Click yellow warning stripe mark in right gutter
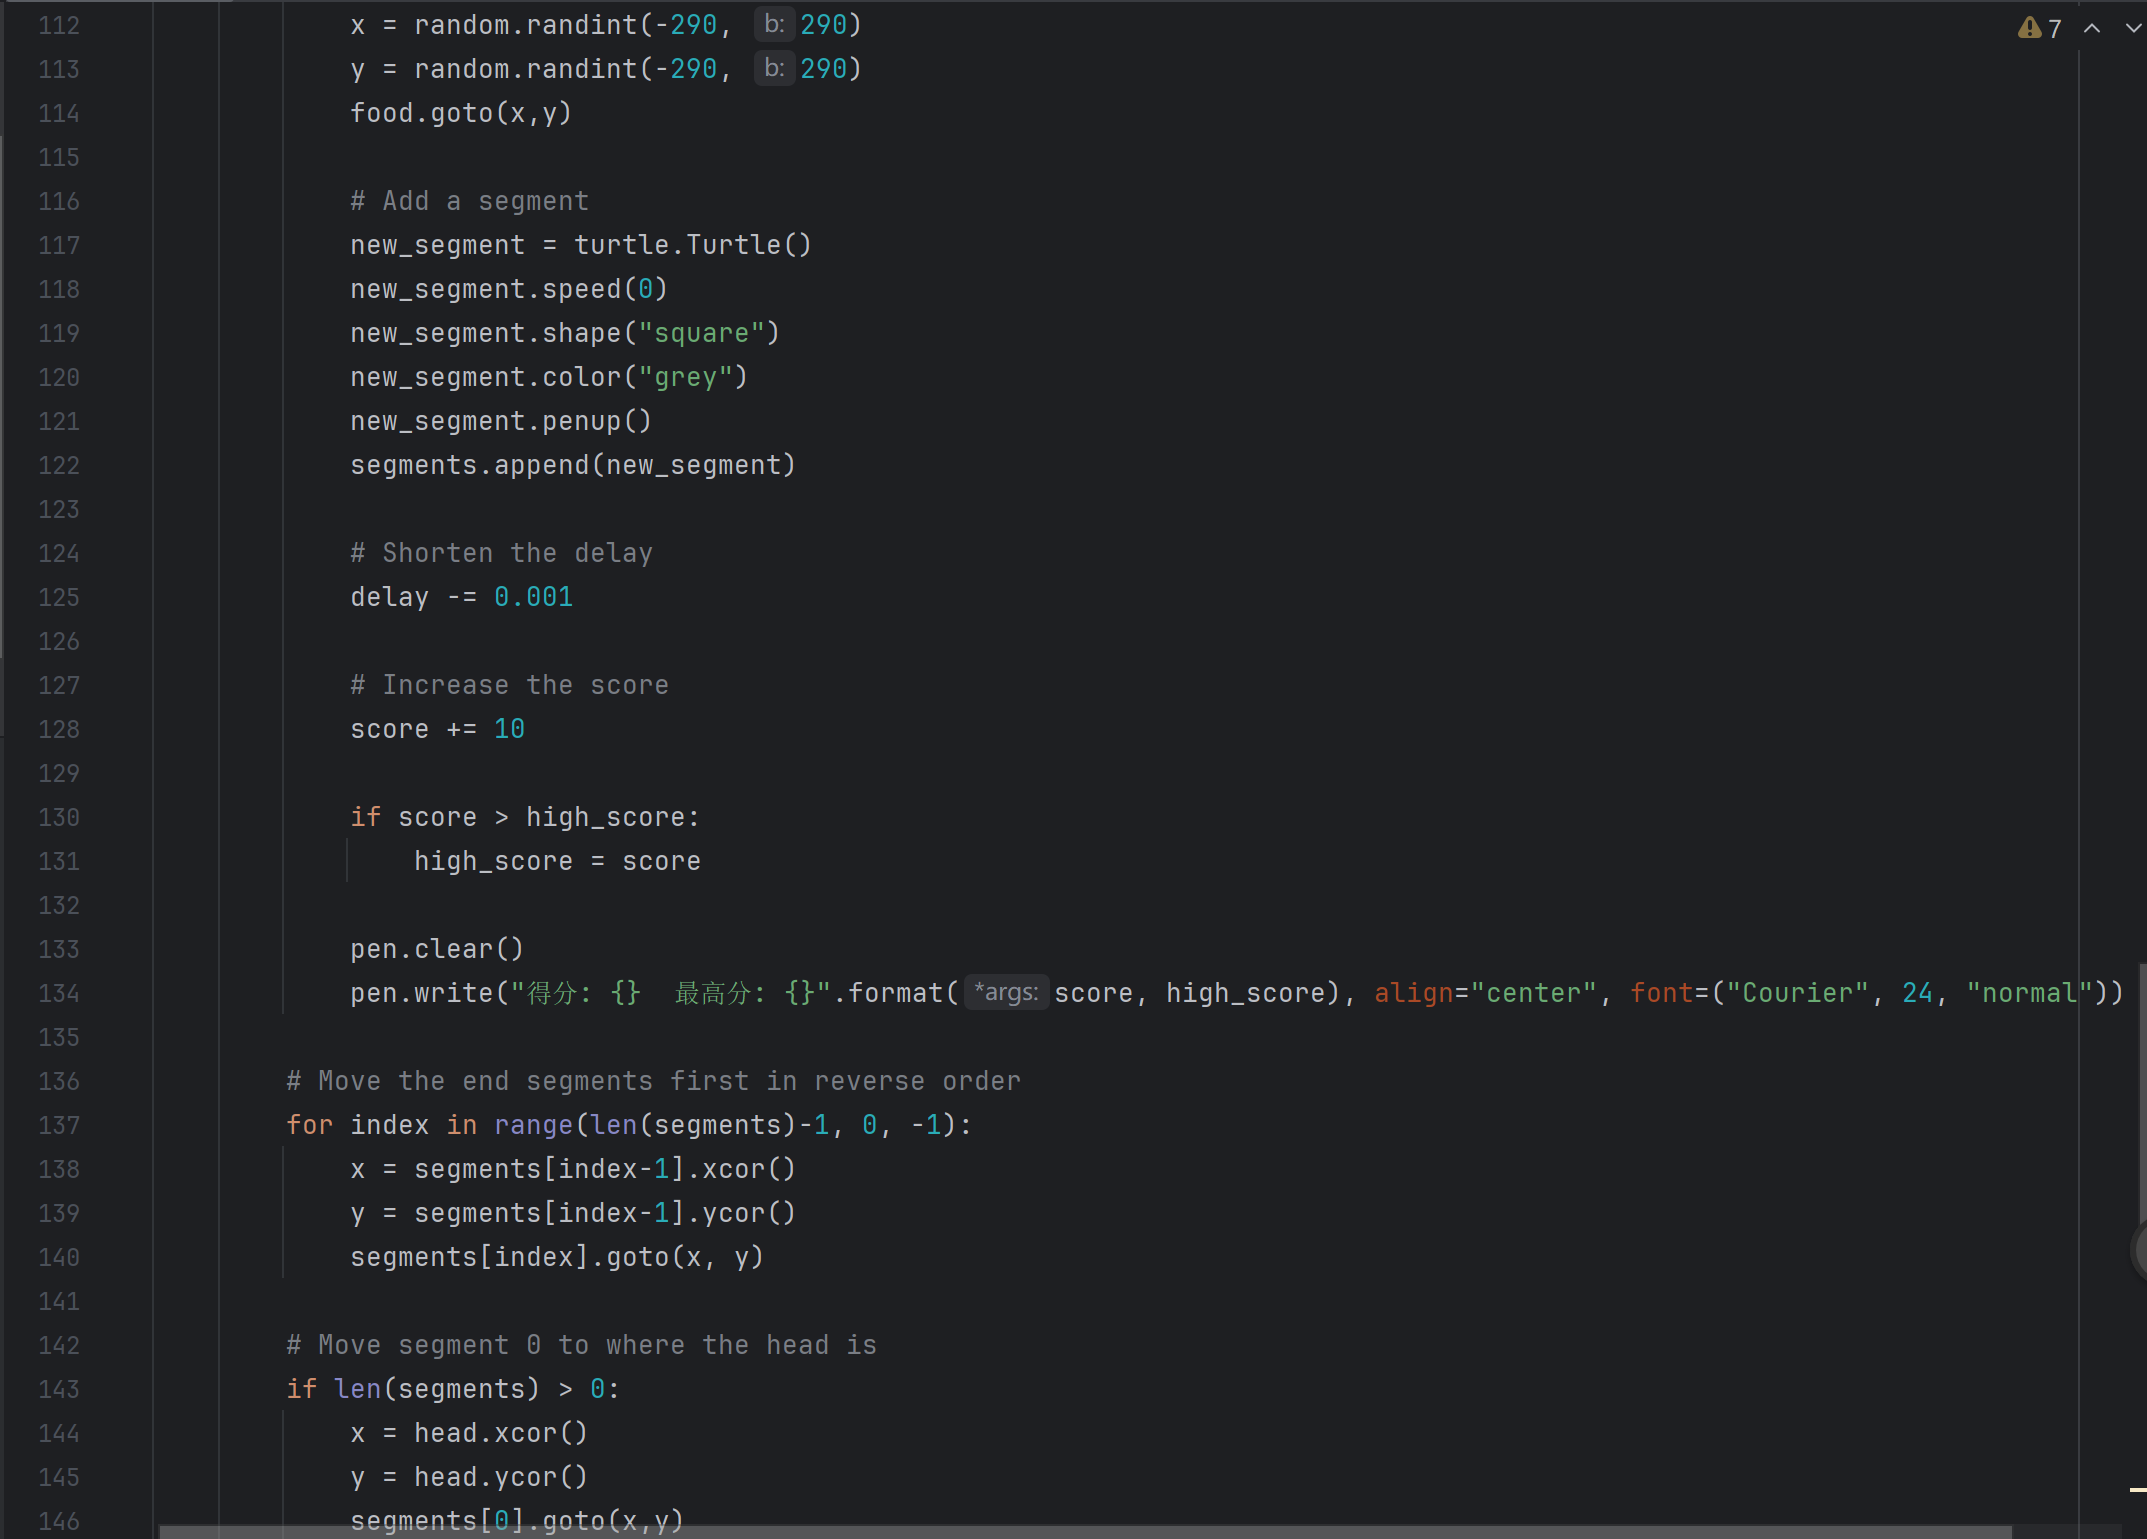Screen dimensions: 2147x1539 click(x=2138, y=1490)
